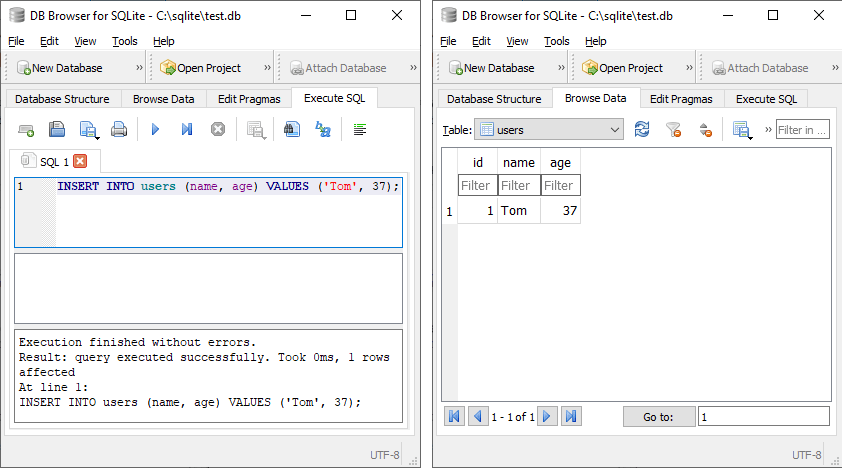Click the Go to: button
This screenshot has height=469, width=842.
click(659, 417)
